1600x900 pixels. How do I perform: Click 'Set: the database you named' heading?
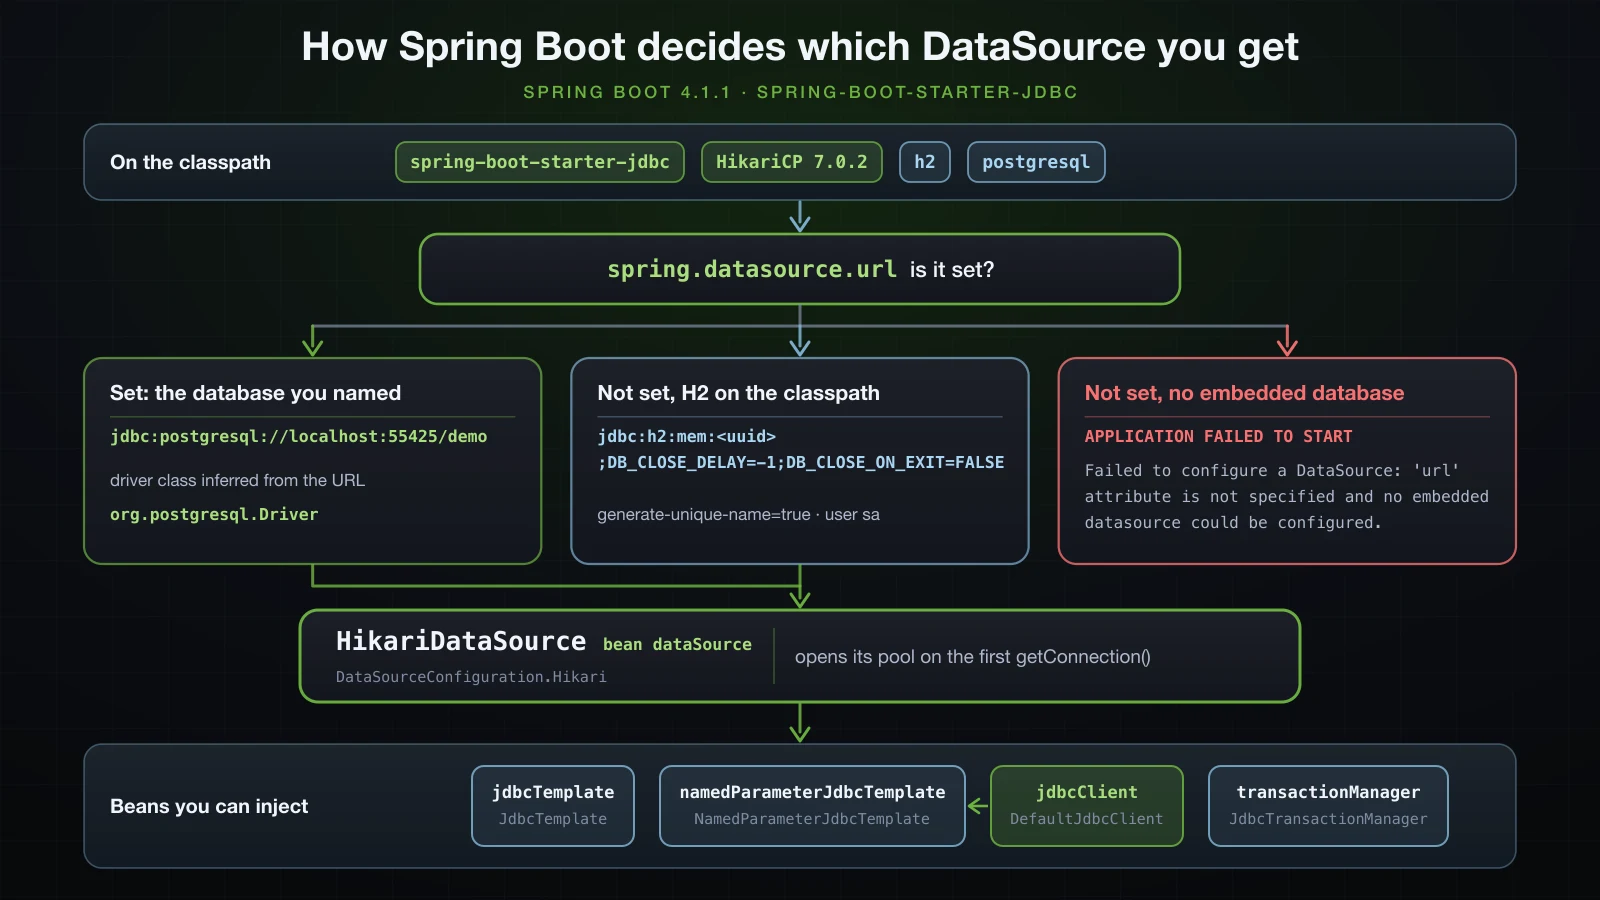tap(255, 393)
